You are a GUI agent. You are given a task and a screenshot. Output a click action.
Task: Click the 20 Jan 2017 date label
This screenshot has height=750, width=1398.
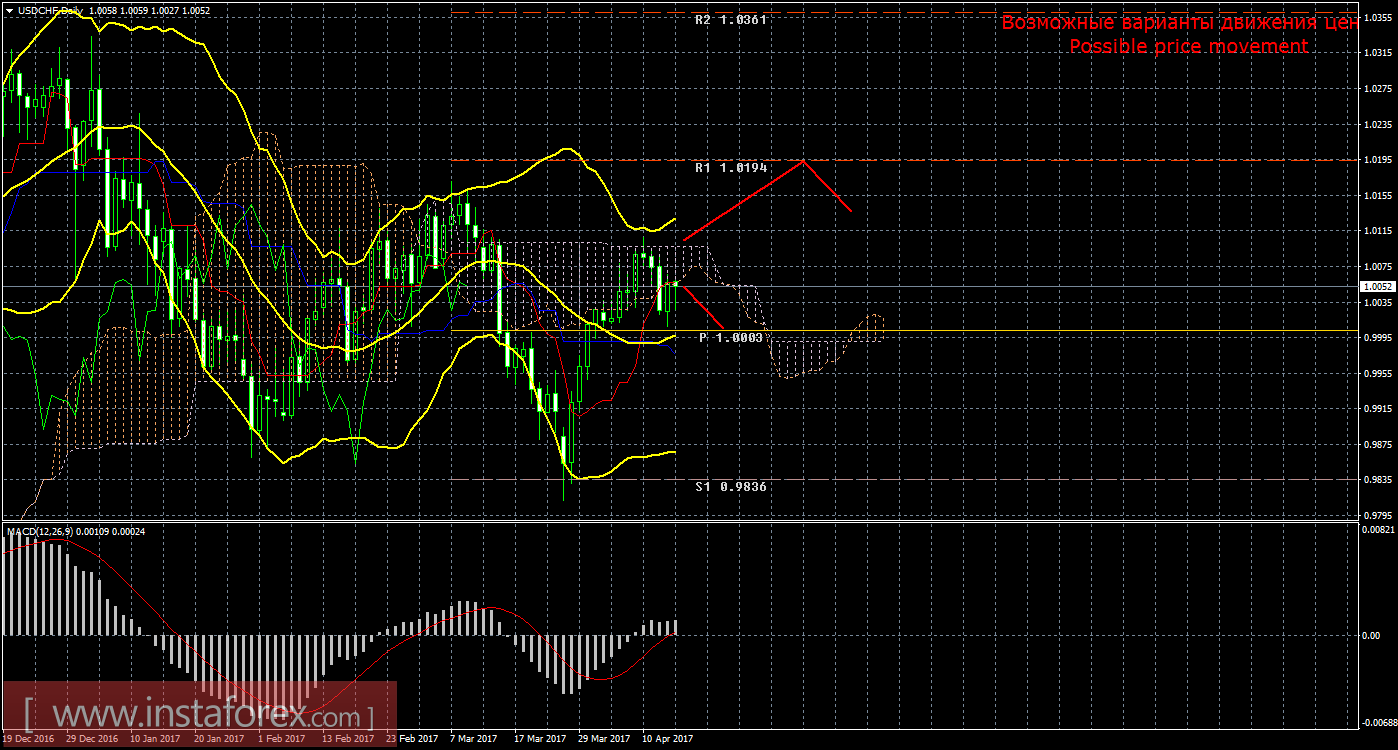pos(221,740)
